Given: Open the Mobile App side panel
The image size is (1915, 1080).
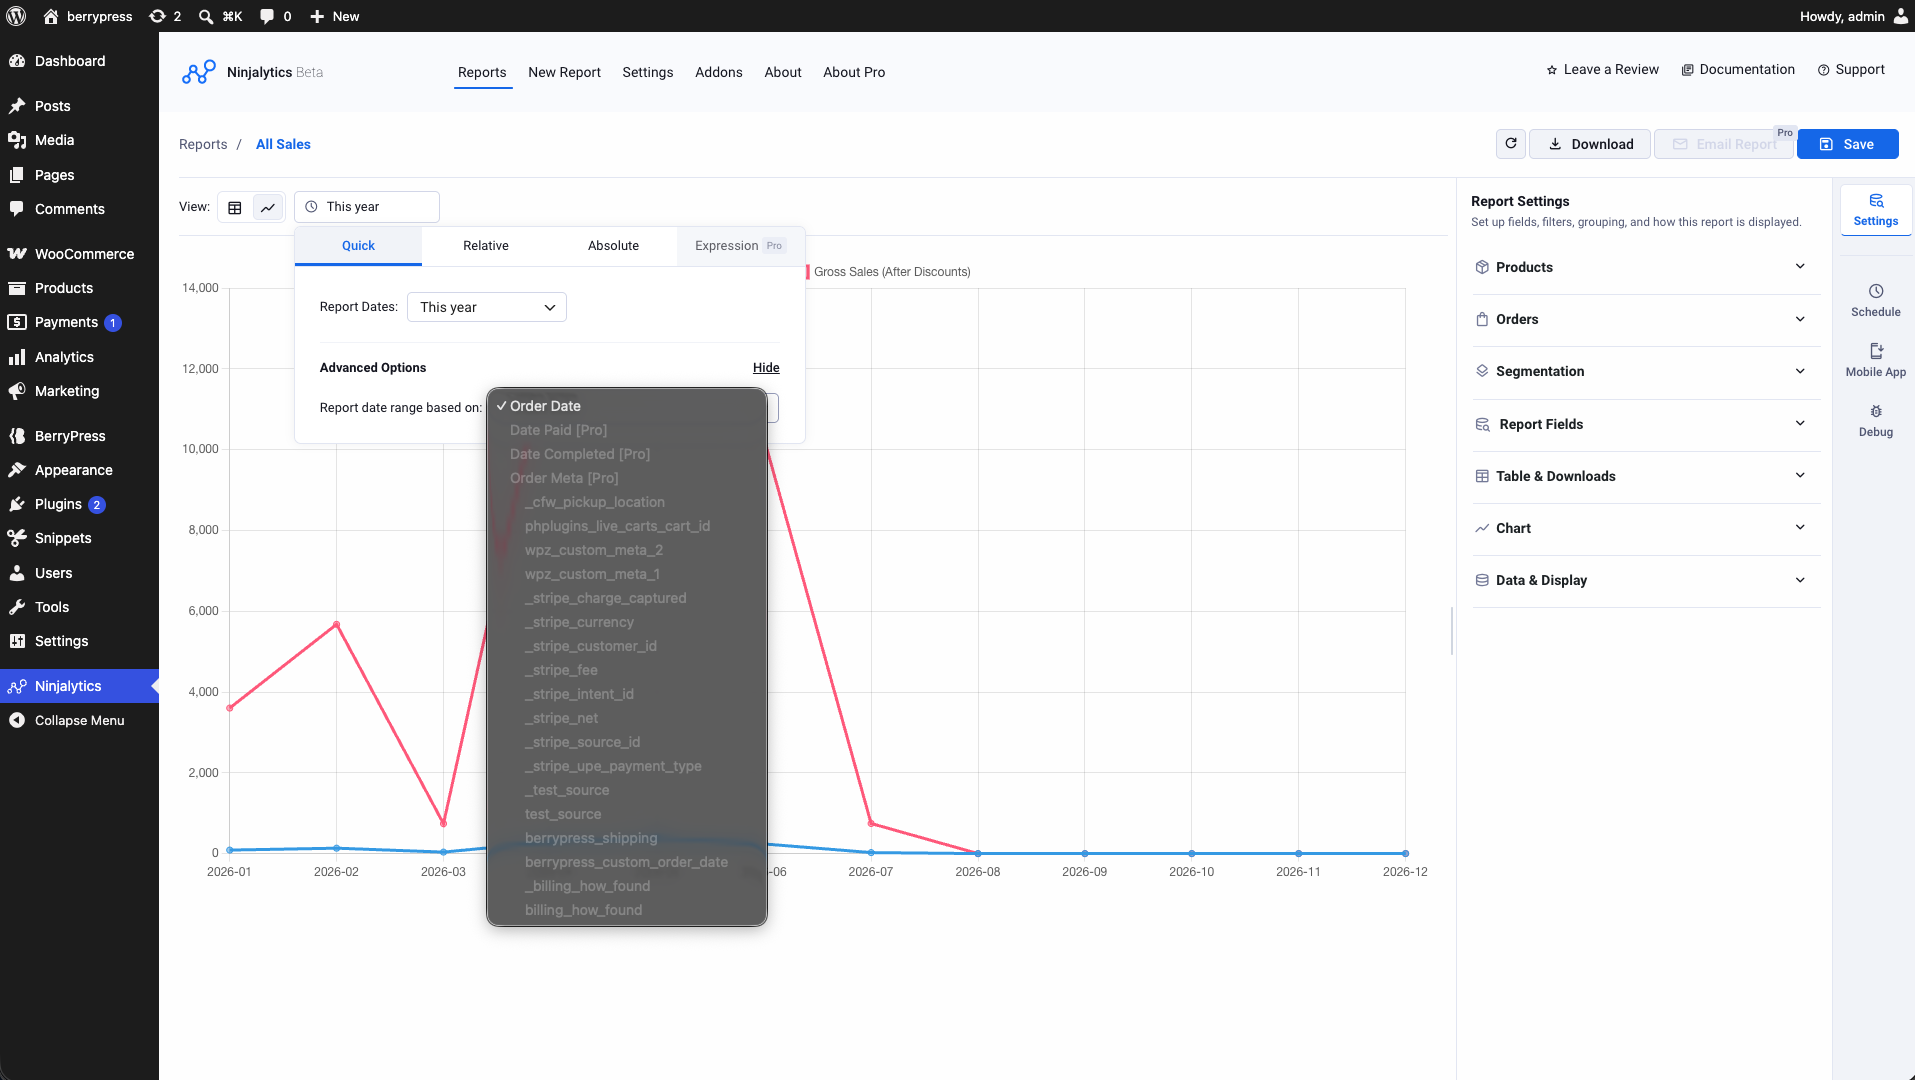Looking at the screenshot, I should click(x=1876, y=360).
